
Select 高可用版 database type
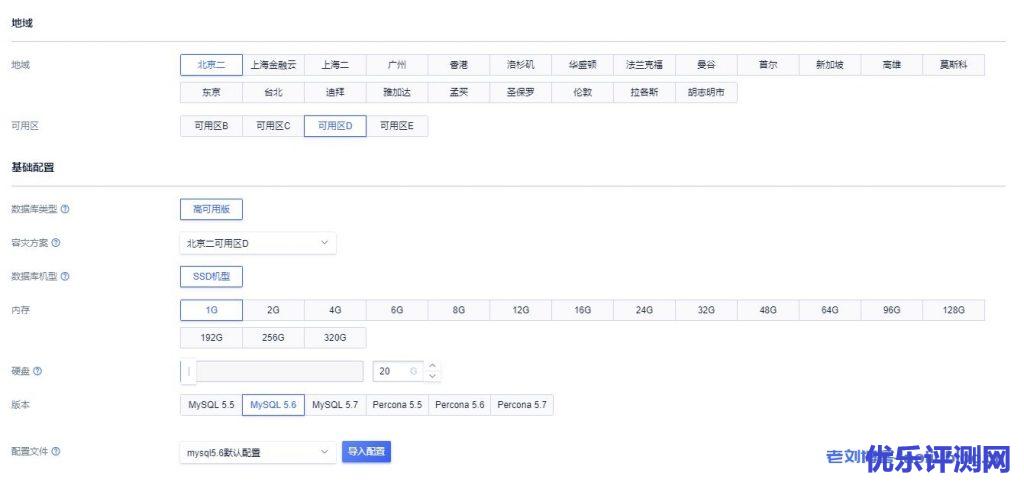click(x=211, y=209)
